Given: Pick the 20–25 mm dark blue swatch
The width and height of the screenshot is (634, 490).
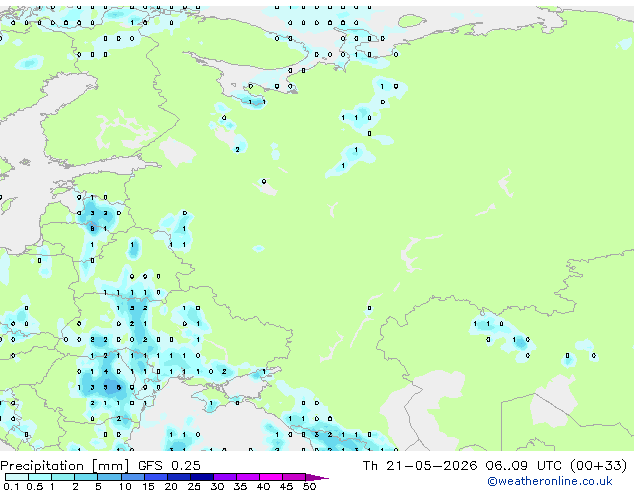Looking at the screenshot, I should coord(179,477).
